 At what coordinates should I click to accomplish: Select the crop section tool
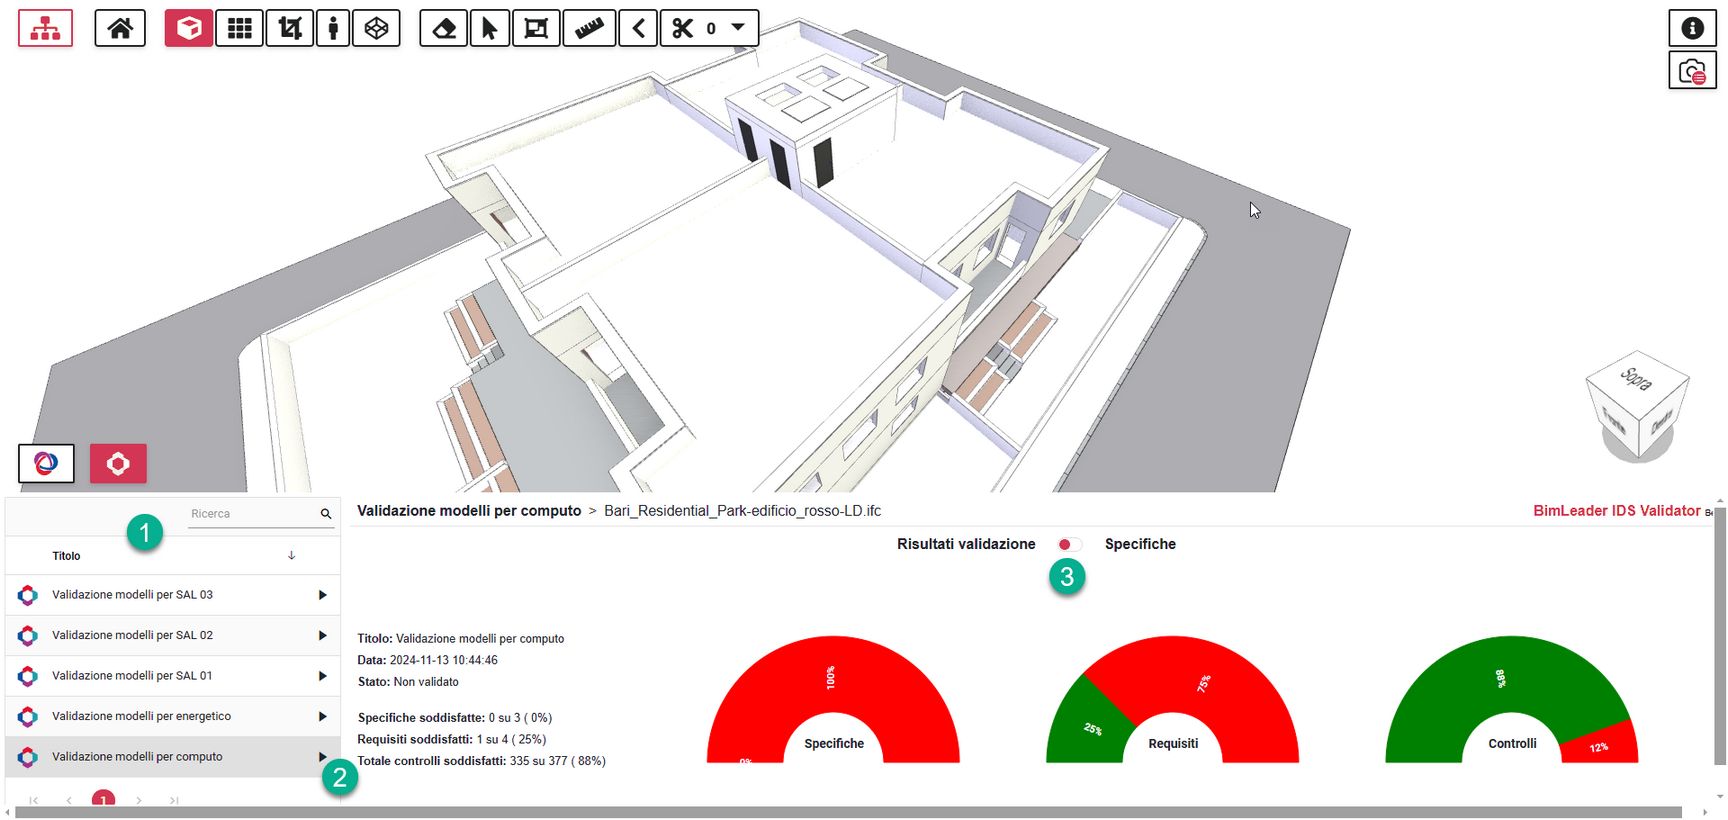coord(290,28)
